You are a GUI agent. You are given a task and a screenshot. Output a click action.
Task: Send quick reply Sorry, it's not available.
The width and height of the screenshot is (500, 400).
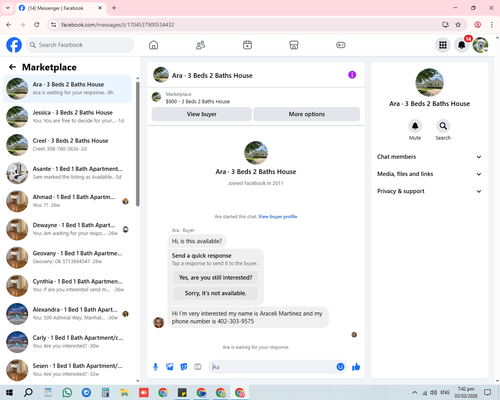[x=215, y=293]
